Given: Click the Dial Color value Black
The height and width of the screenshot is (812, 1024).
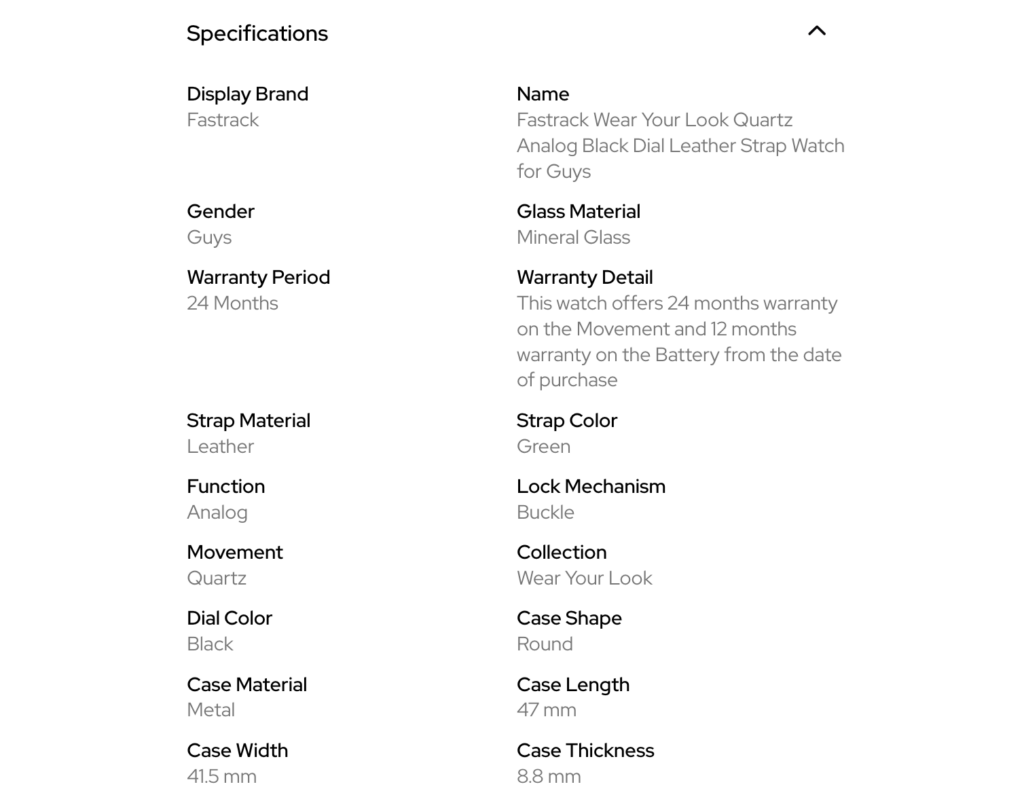Looking at the screenshot, I should coord(210,644).
